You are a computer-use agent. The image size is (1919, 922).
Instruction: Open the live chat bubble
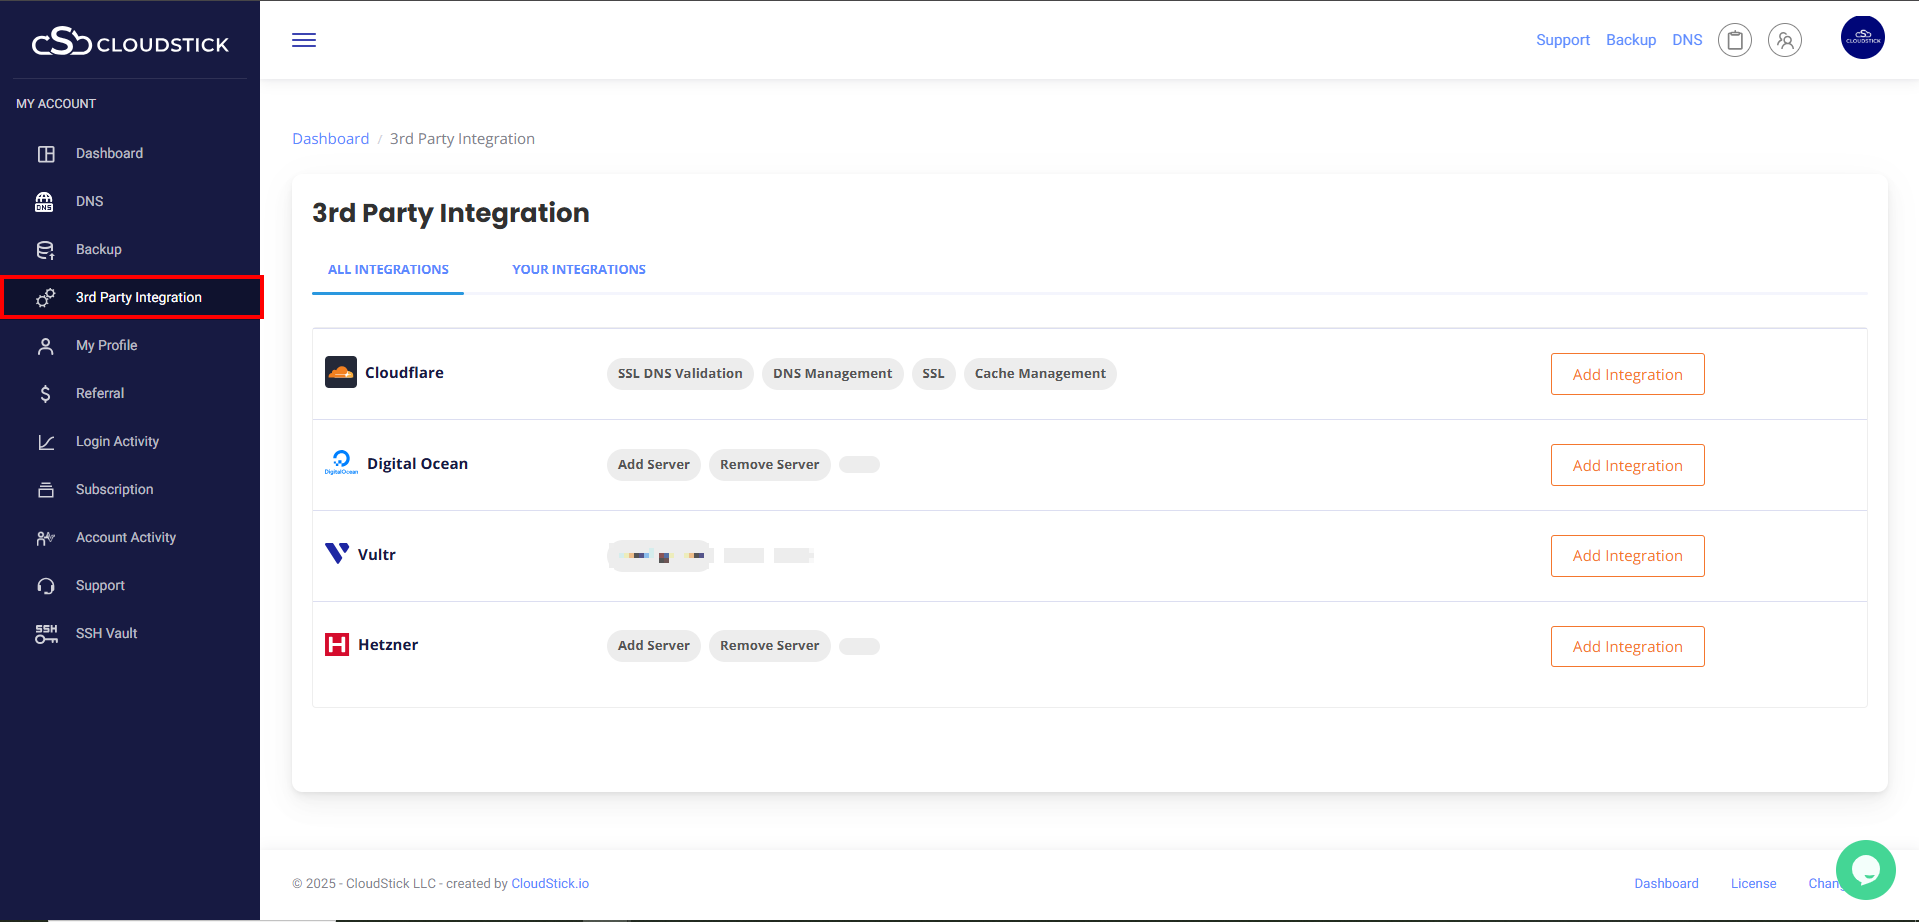tap(1865, 869)
